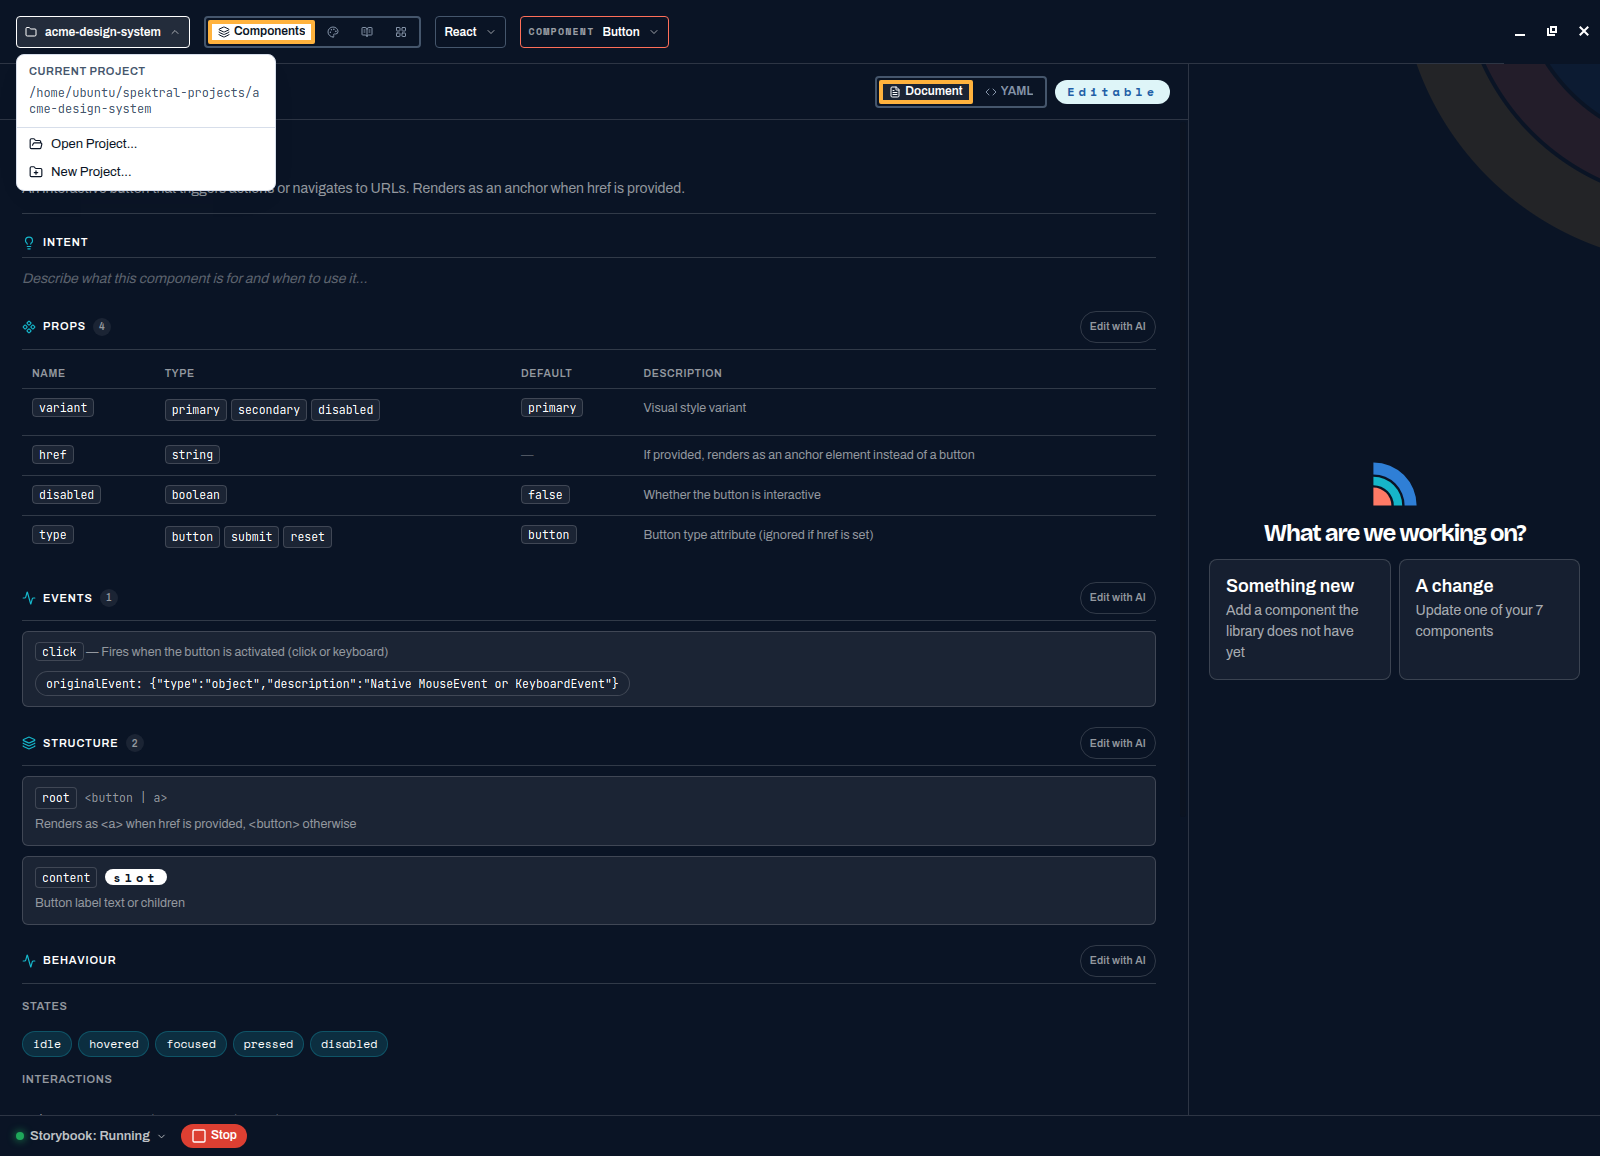Click Edit with AI for BEHAVIOUR

pyautogui.click(x=1118, y=961)
